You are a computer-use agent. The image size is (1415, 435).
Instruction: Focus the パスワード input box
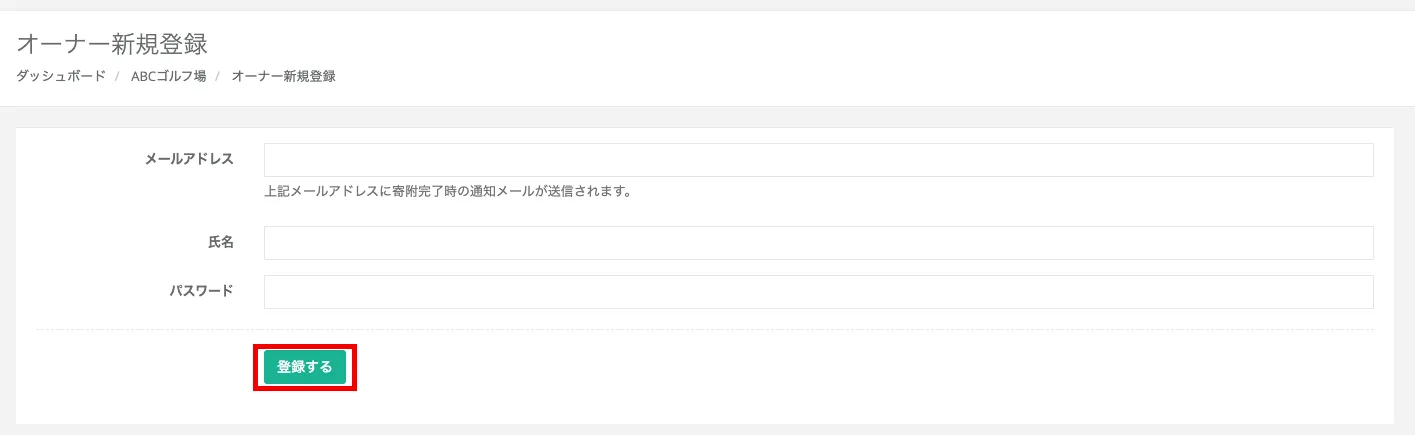point(818,292)
